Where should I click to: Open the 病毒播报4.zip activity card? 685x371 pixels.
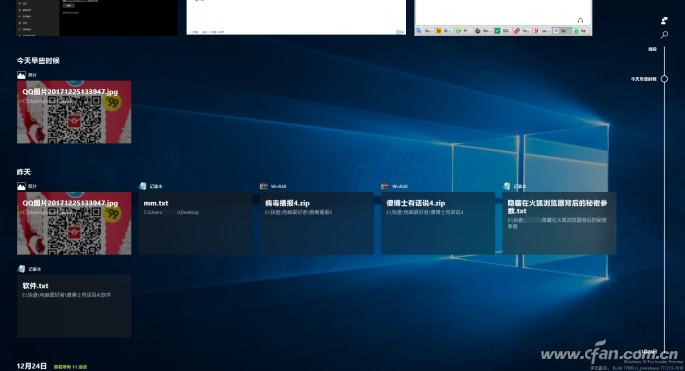[317, 223]
